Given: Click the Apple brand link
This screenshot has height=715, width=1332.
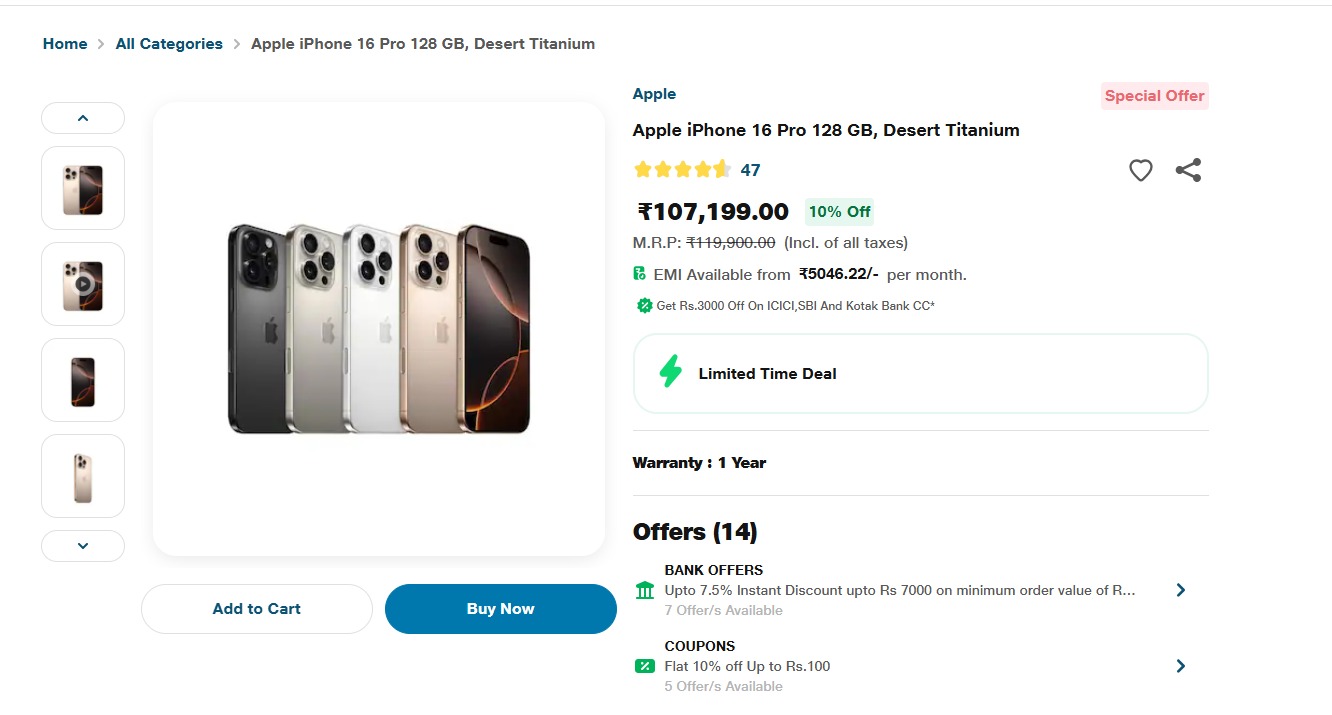Looking at the screenshot, I should click(x=654, y=94).
